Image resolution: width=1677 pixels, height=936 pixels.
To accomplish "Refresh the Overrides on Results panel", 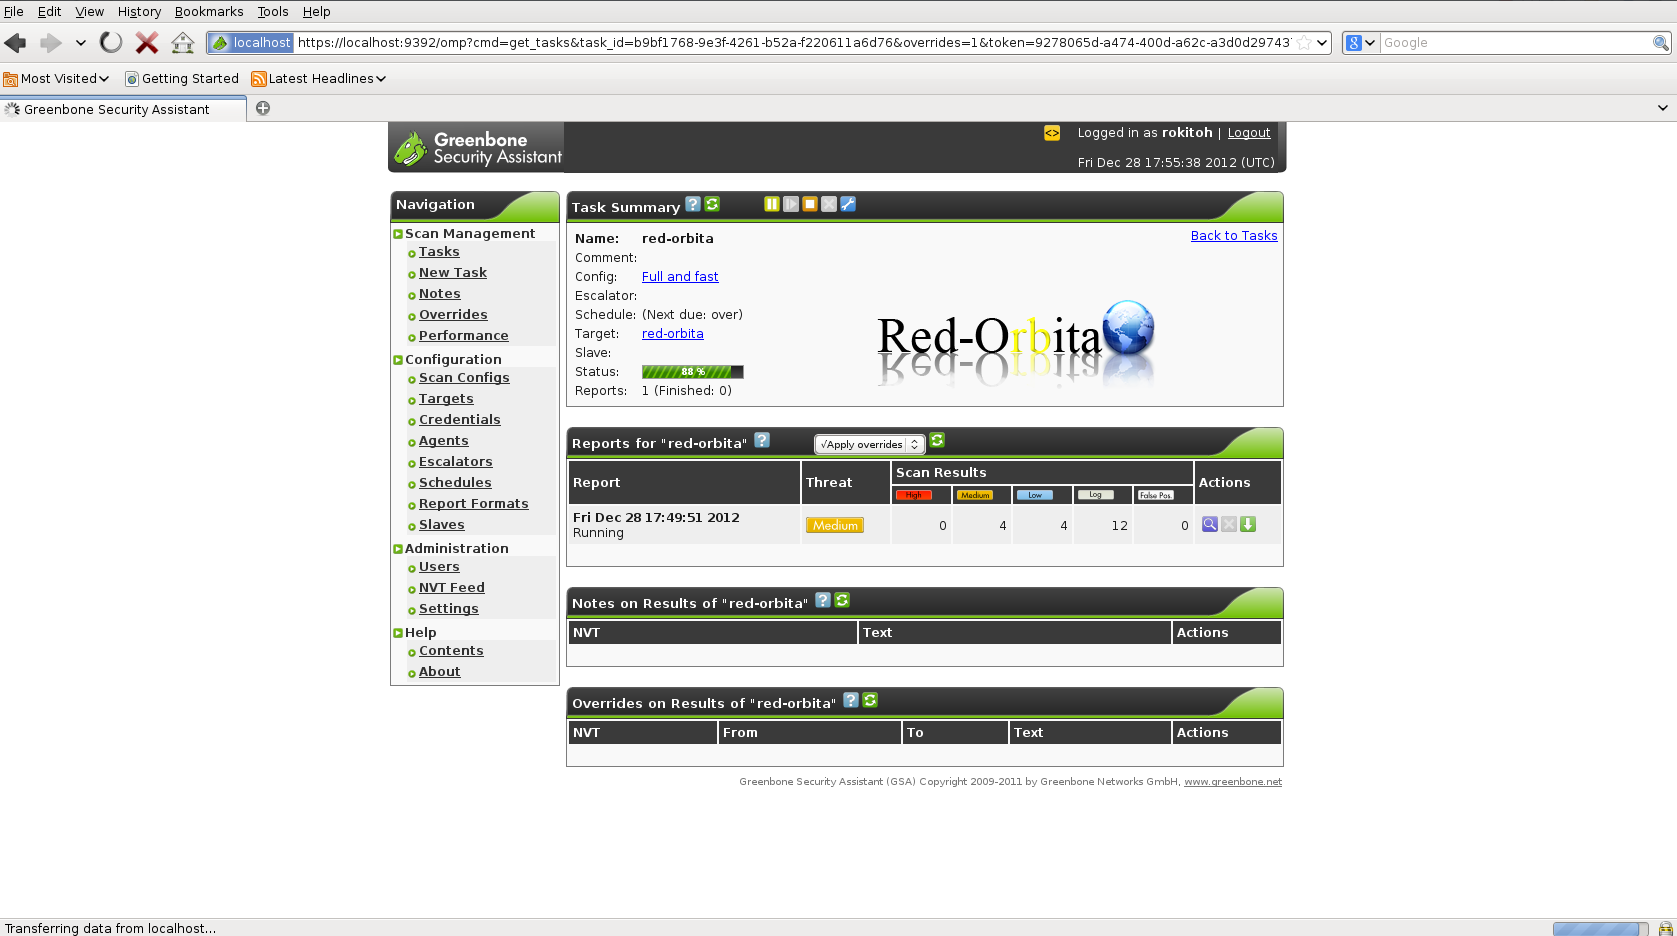I will 870,700.
